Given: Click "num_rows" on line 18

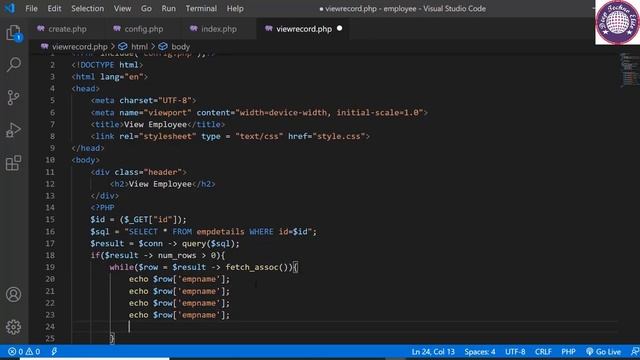Looking at the screenshot, I should click(x=176, y=256).
